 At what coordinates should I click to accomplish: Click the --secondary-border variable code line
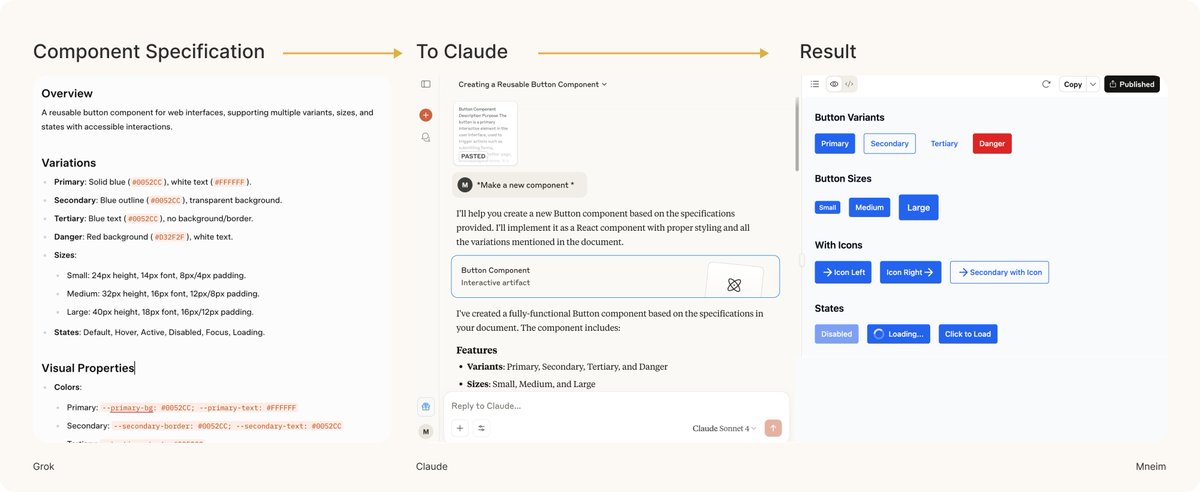[227, 426]
